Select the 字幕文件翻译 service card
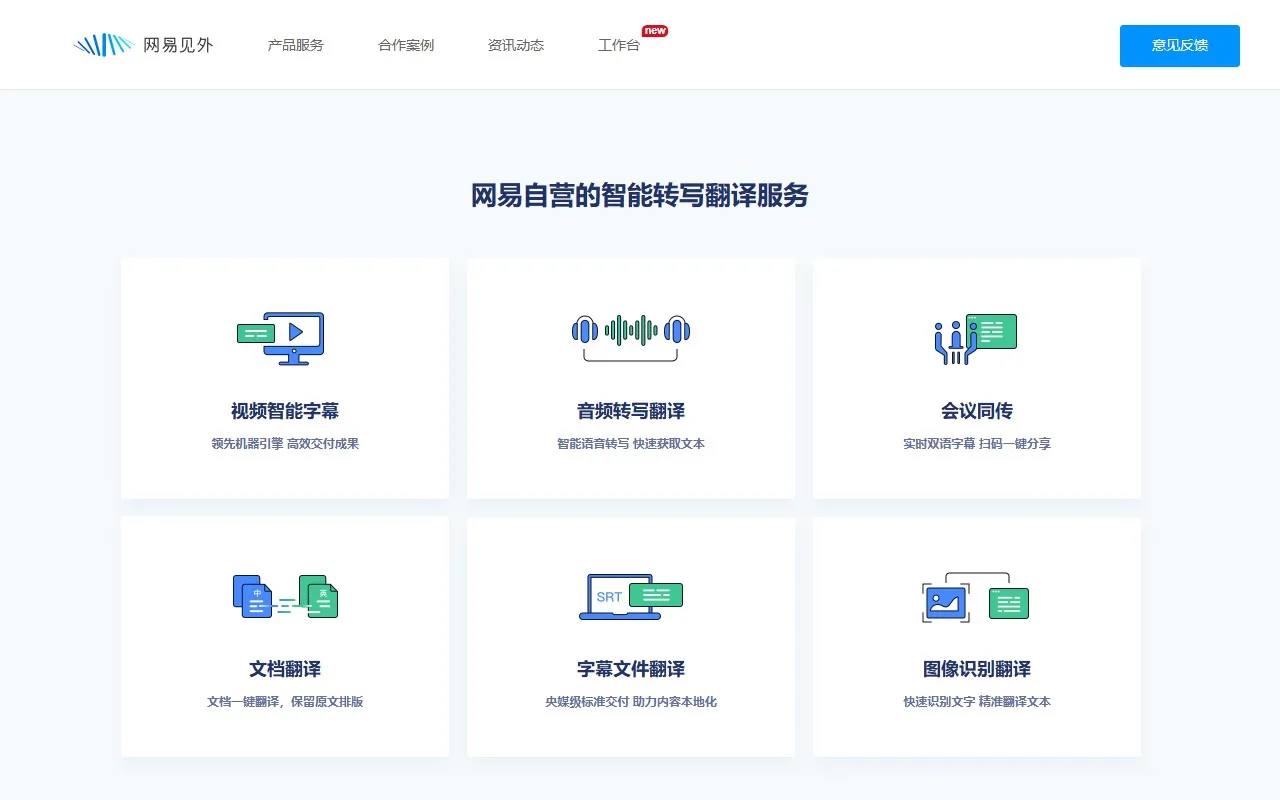 630,637
